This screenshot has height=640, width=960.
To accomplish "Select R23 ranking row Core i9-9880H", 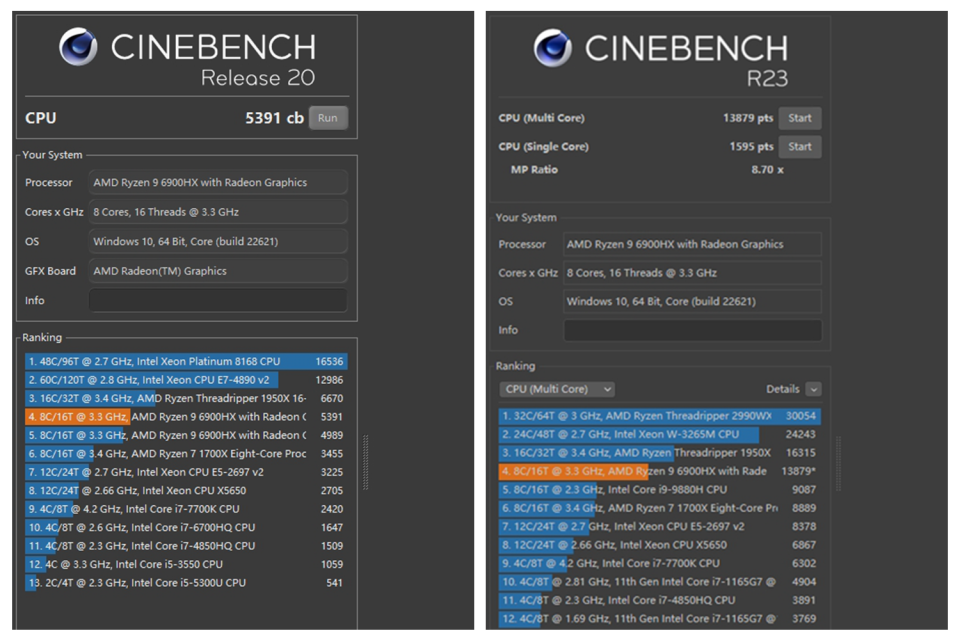I will (x=660, y=489).
